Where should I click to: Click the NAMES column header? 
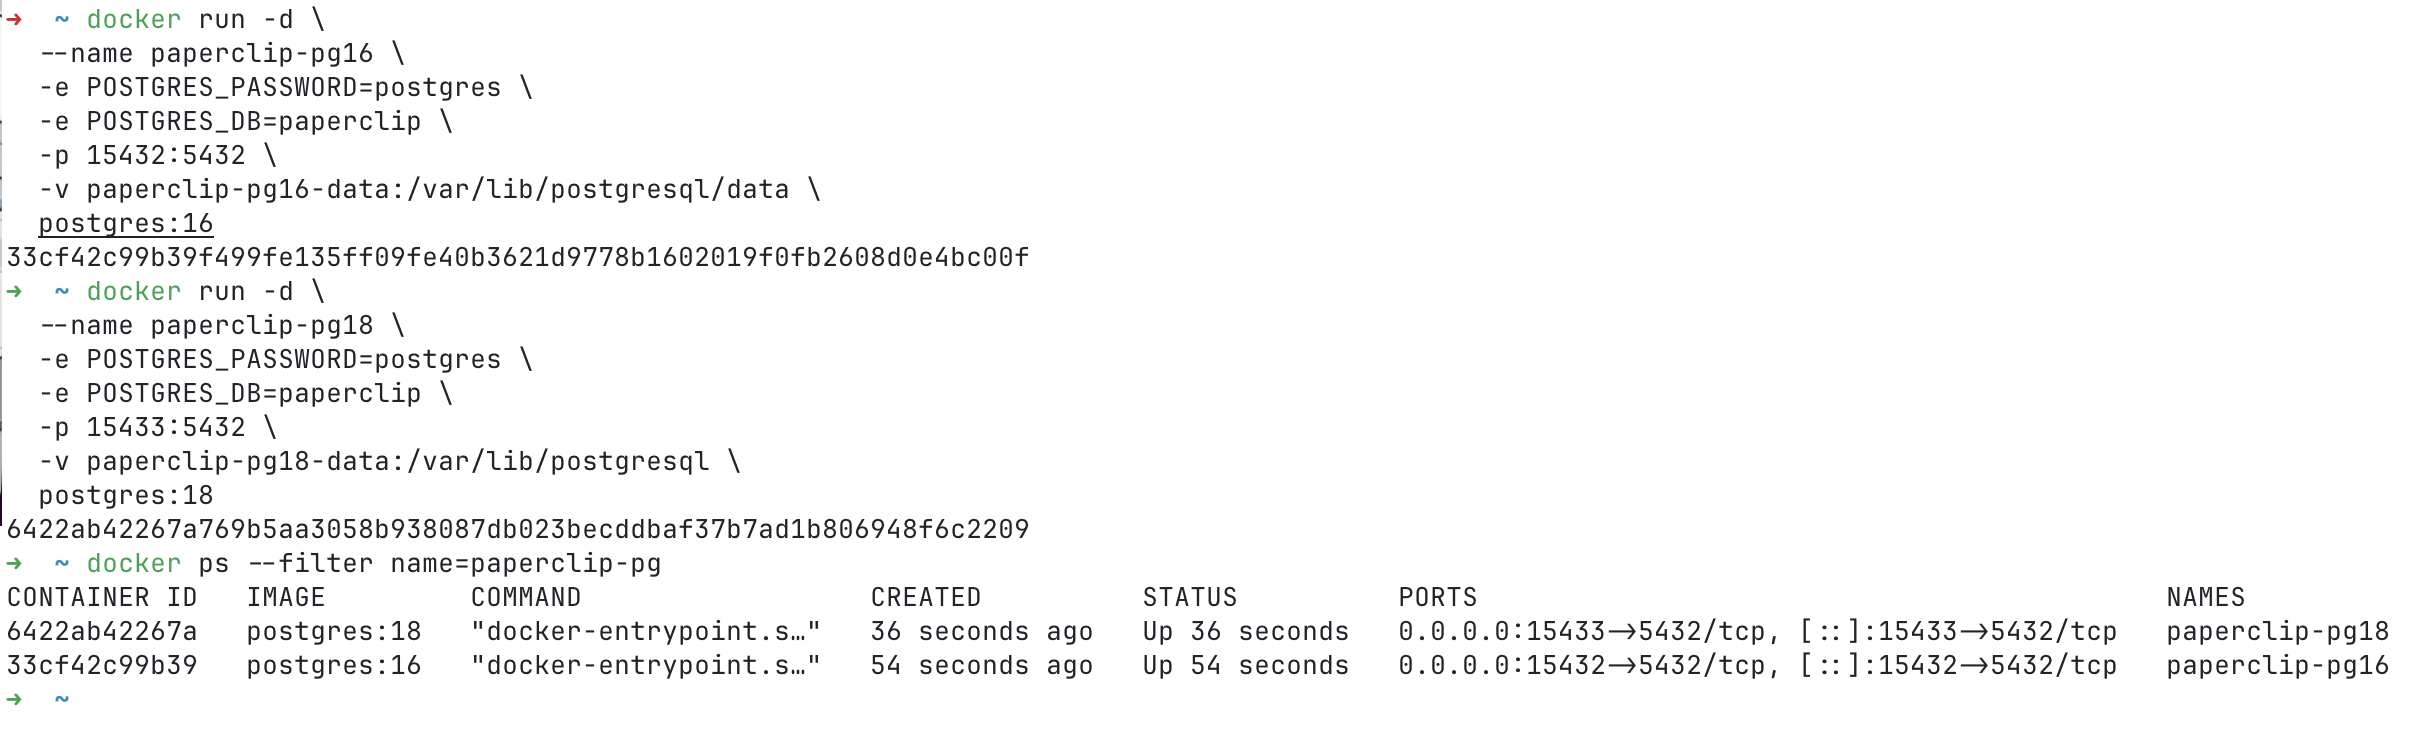click(2206, 598)
